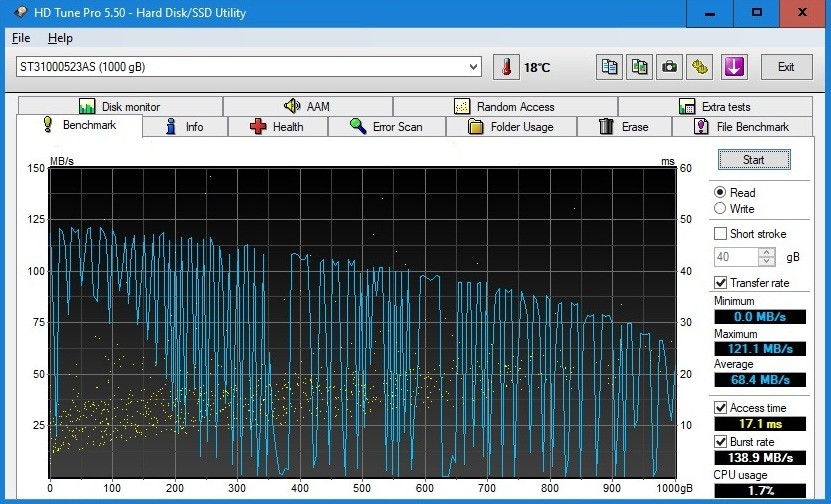Open the drive selection dropdown

(473, 67)
